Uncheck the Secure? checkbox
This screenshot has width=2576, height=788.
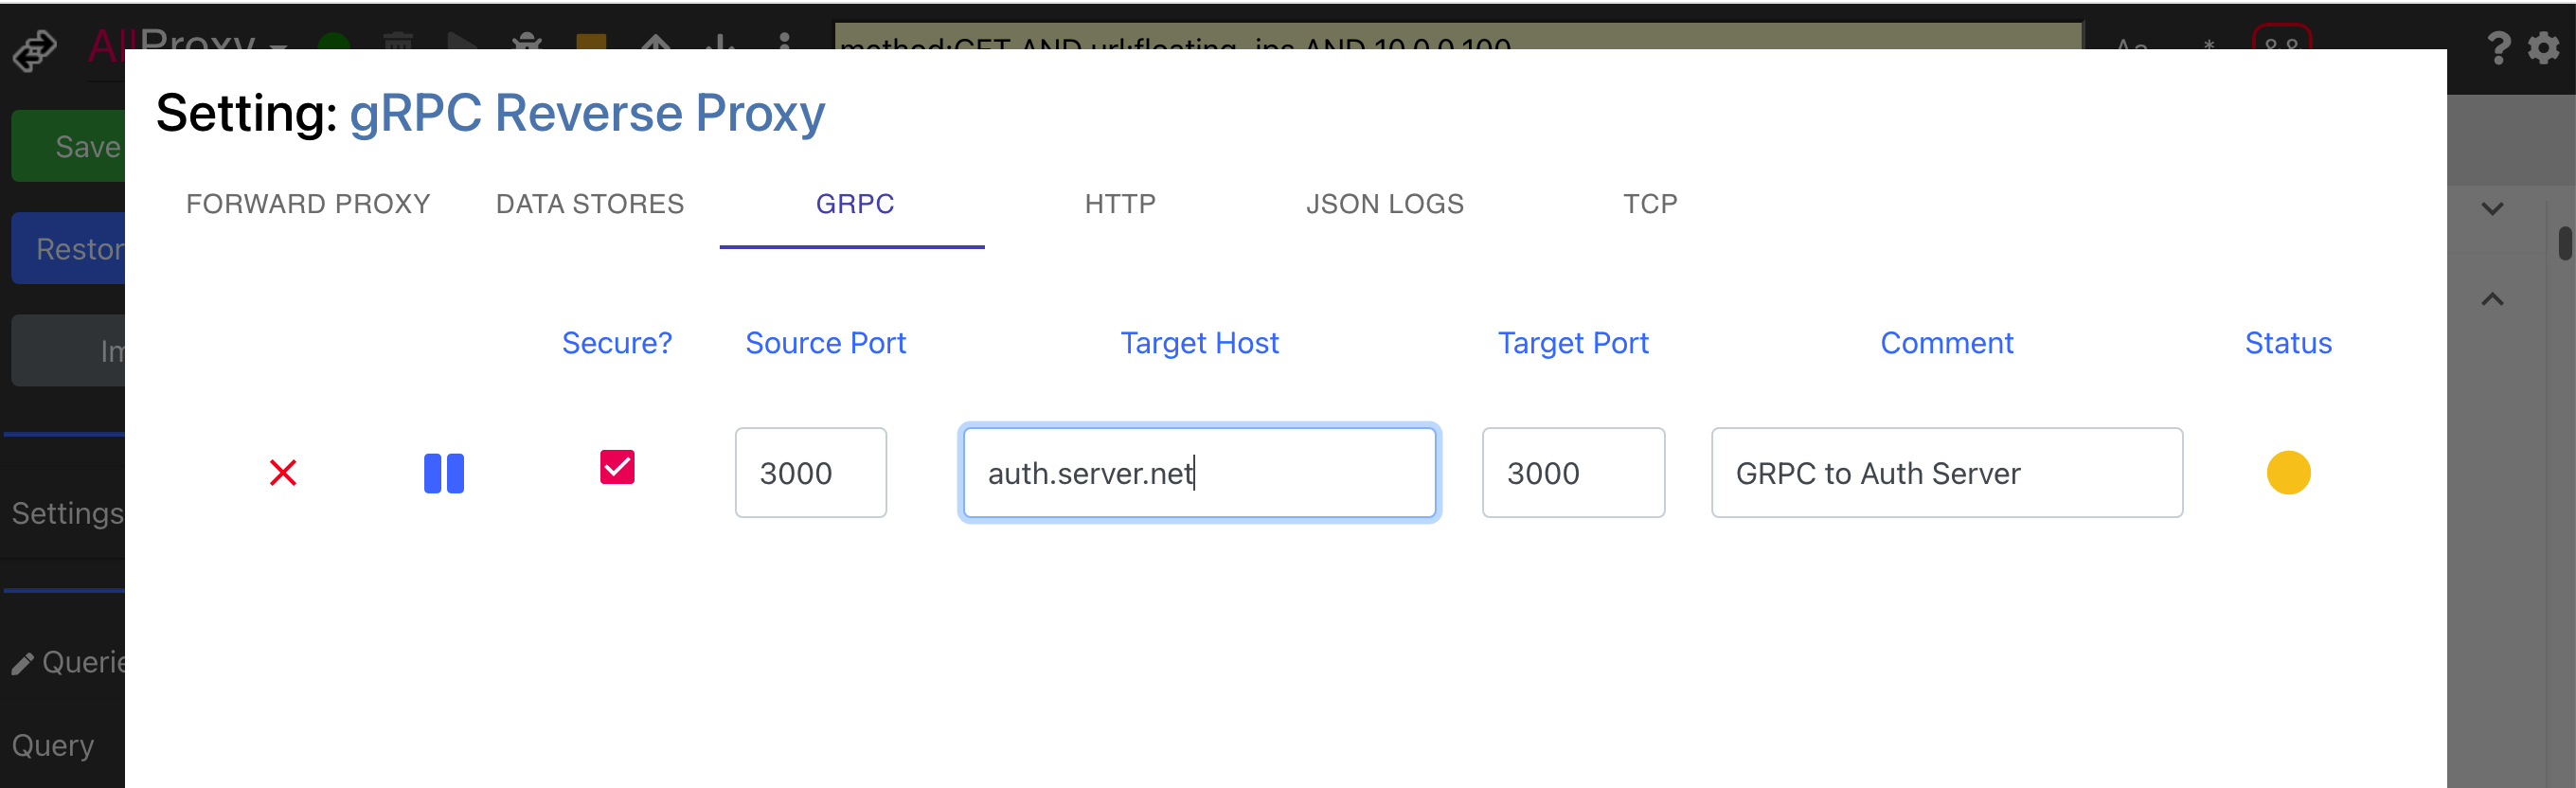[x=617, y=467]
